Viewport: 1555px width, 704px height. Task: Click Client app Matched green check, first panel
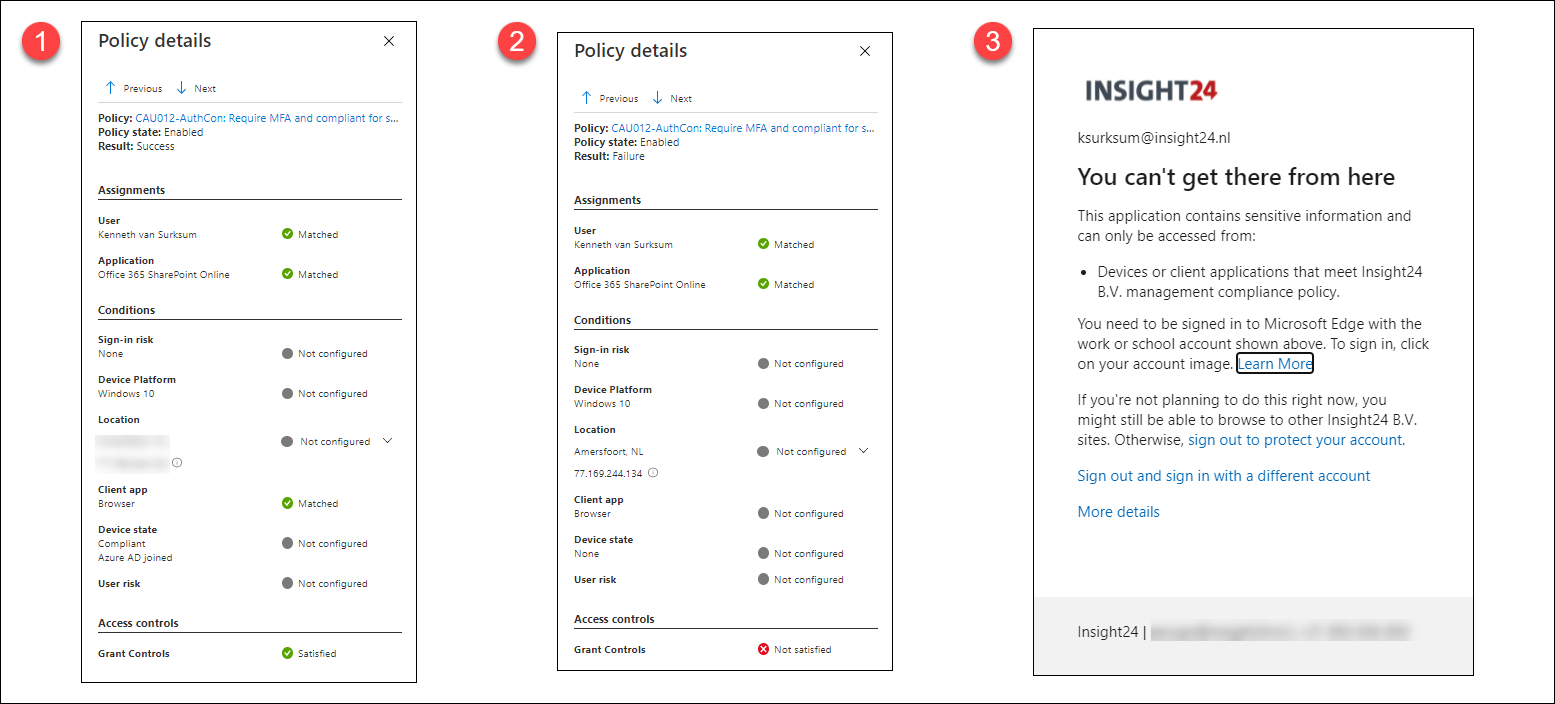coord(287,503)
